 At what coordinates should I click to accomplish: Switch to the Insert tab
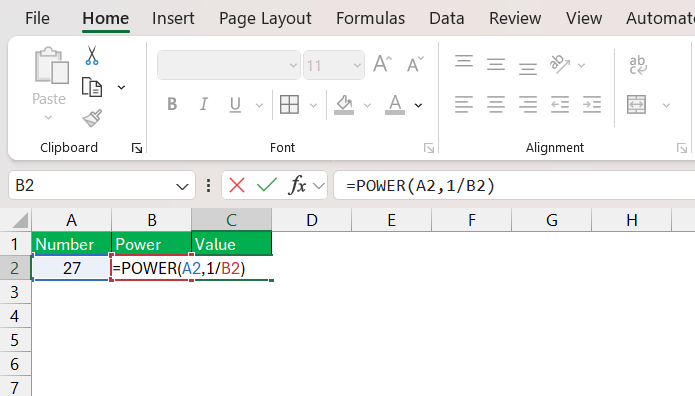(x=173, y=19)
